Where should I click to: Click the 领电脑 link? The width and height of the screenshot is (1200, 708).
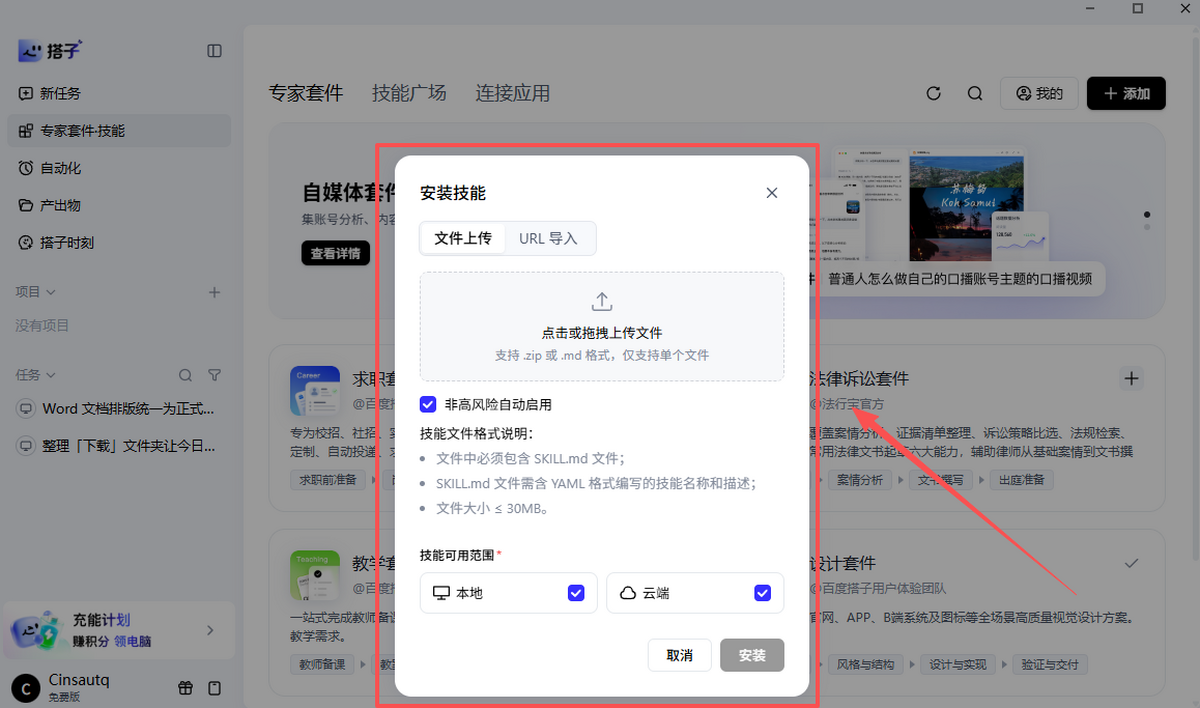tap(133, 641)
